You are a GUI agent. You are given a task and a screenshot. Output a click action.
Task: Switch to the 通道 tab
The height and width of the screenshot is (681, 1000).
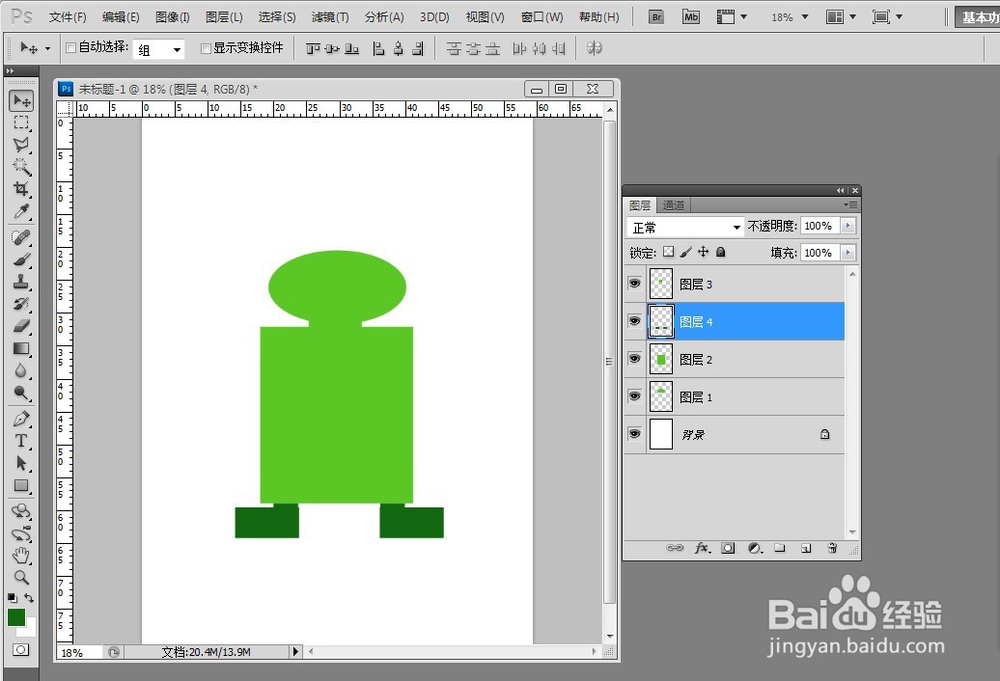674,205
